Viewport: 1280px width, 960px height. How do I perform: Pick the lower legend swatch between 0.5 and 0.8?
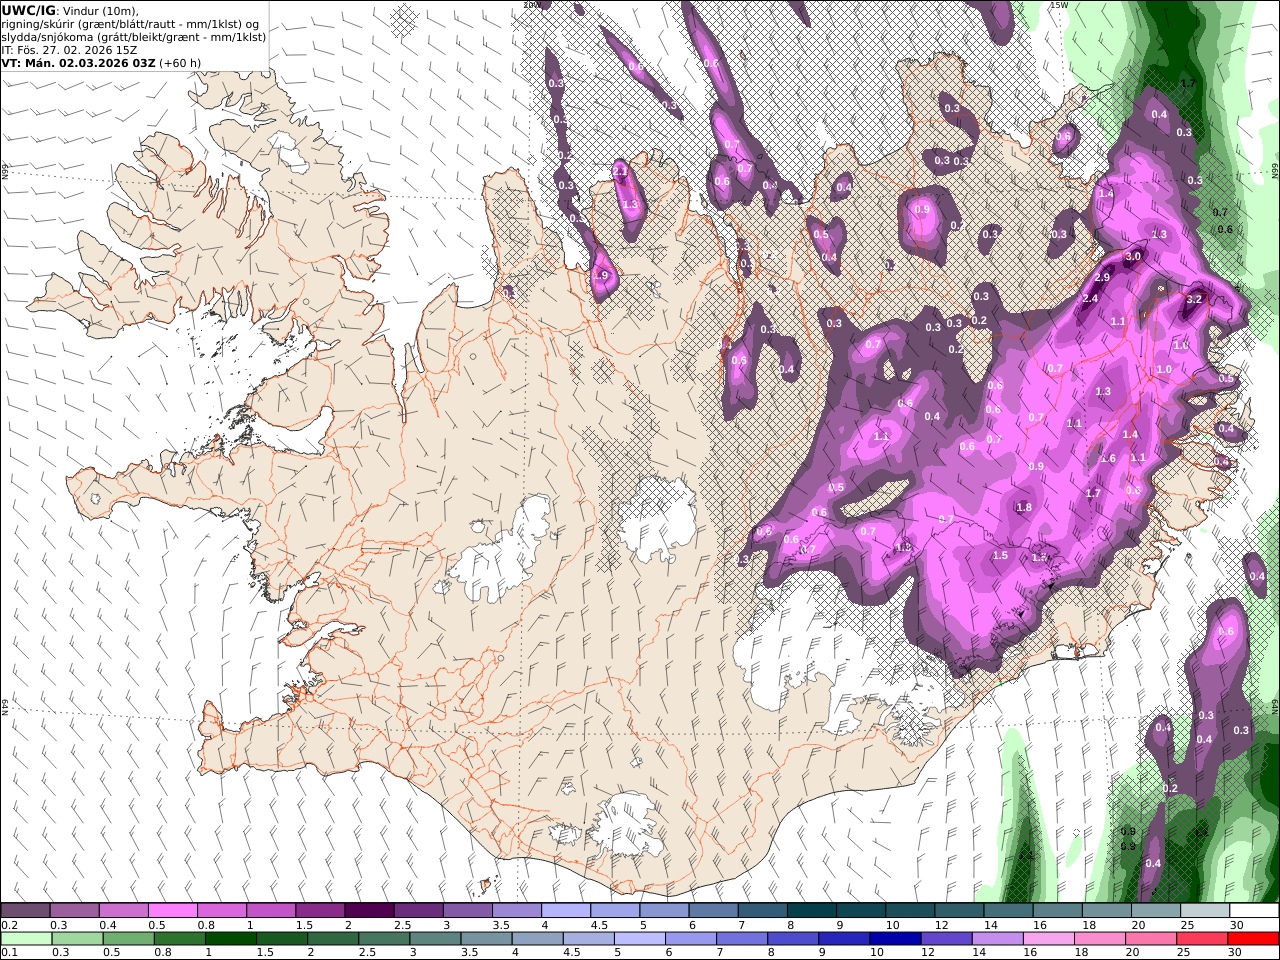coord(128,938)
